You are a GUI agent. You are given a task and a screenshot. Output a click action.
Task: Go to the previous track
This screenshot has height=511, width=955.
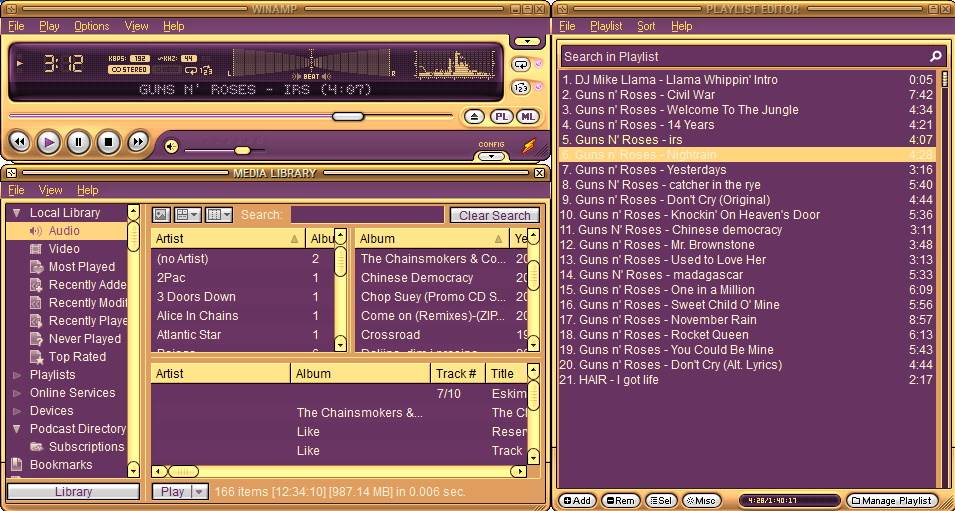(x=19, y=143)
